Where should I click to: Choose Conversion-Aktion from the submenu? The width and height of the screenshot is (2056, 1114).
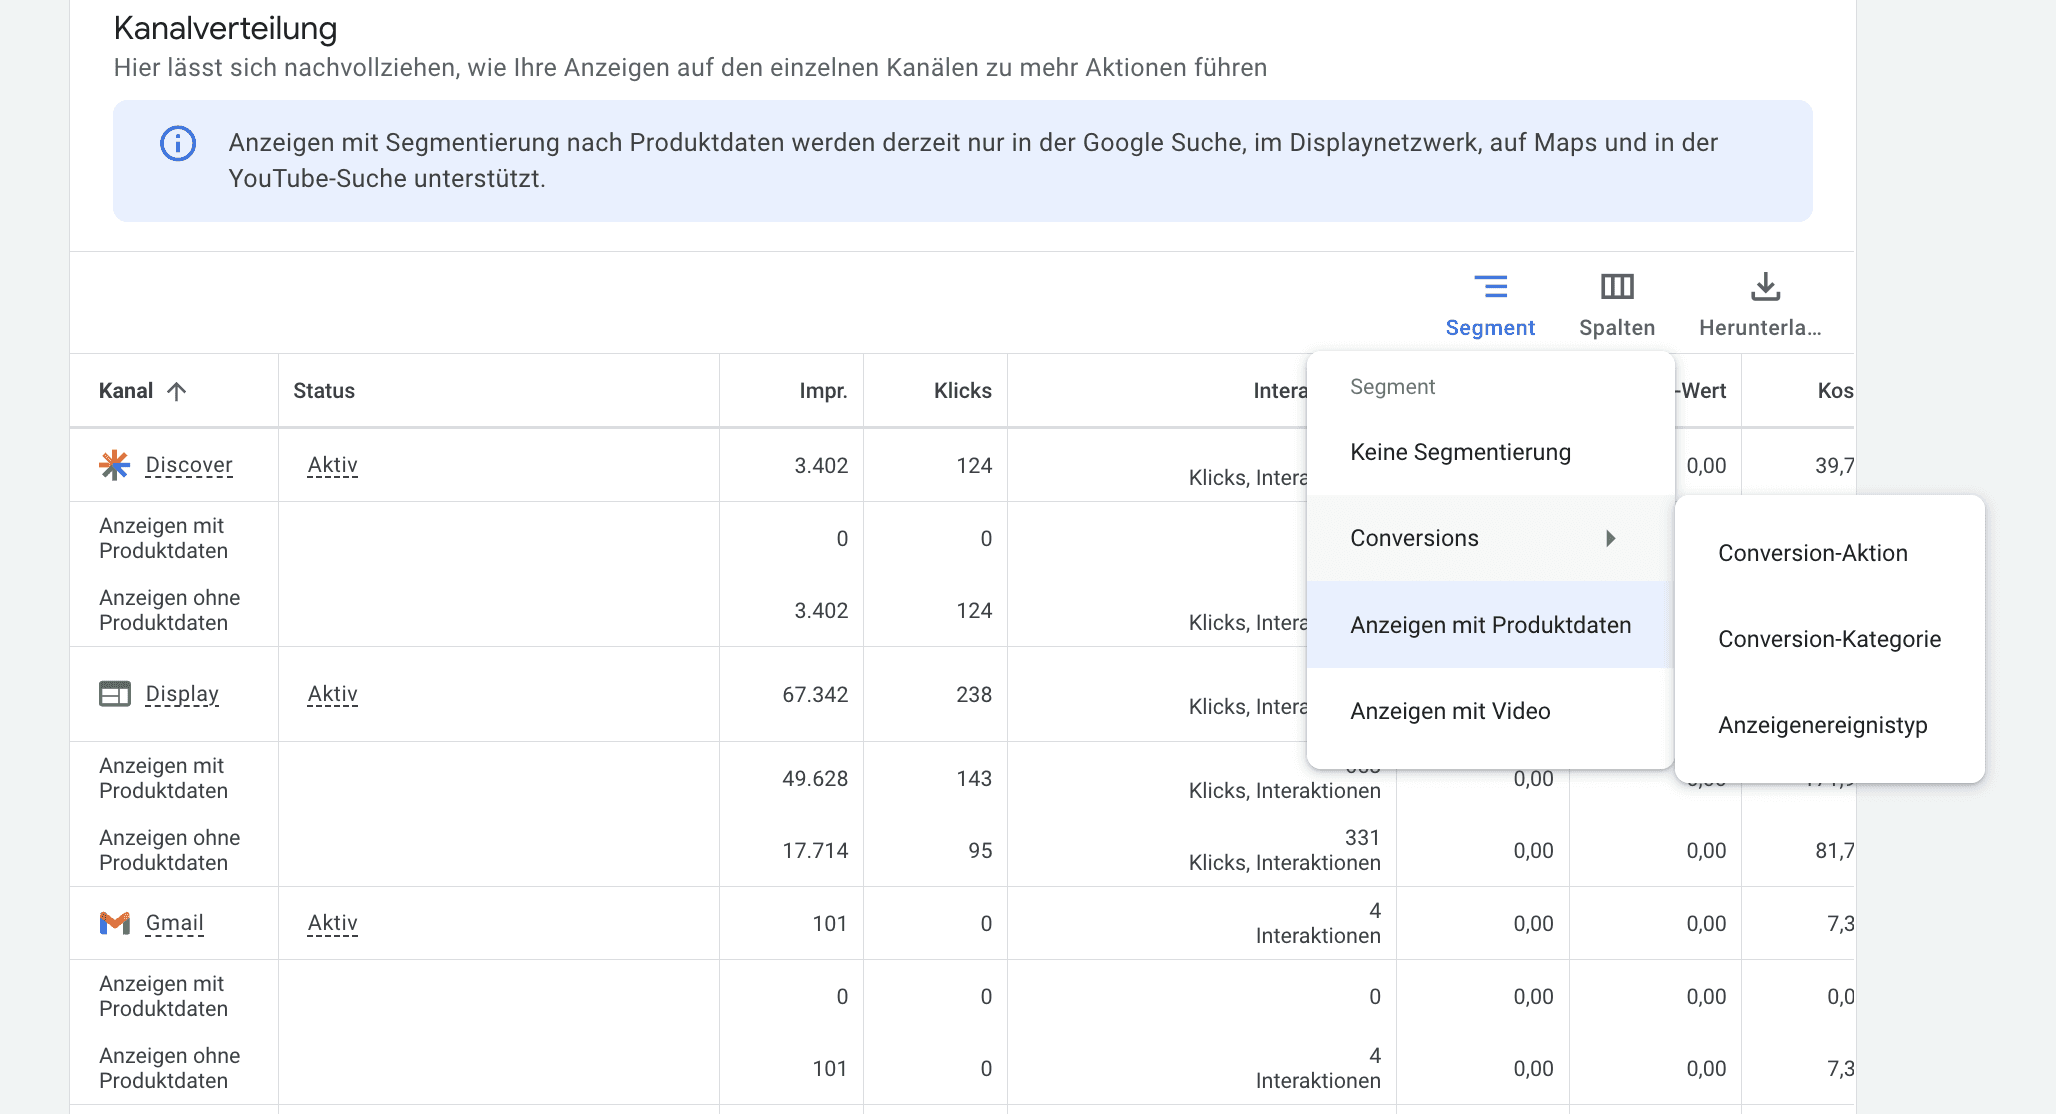pos(1812,552)
